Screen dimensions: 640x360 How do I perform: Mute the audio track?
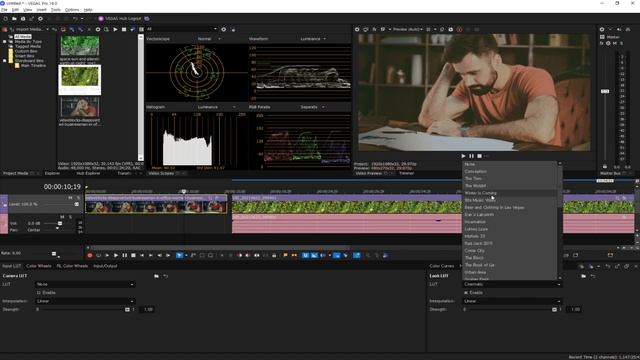62,217
